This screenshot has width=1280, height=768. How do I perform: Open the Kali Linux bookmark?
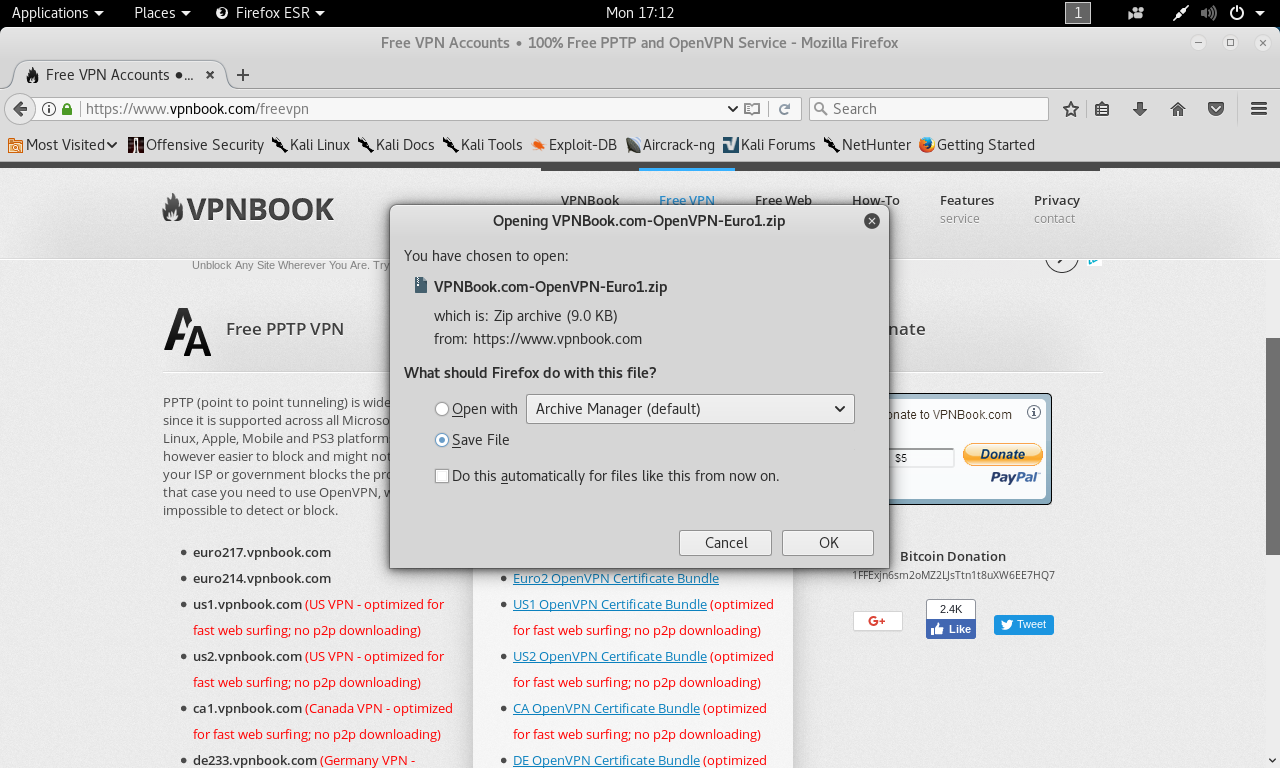(310, 145)
